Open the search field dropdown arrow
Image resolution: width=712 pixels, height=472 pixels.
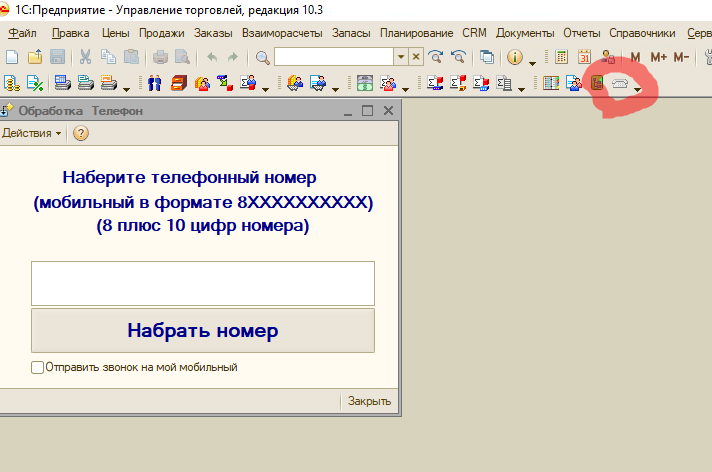tap(401, 57)
